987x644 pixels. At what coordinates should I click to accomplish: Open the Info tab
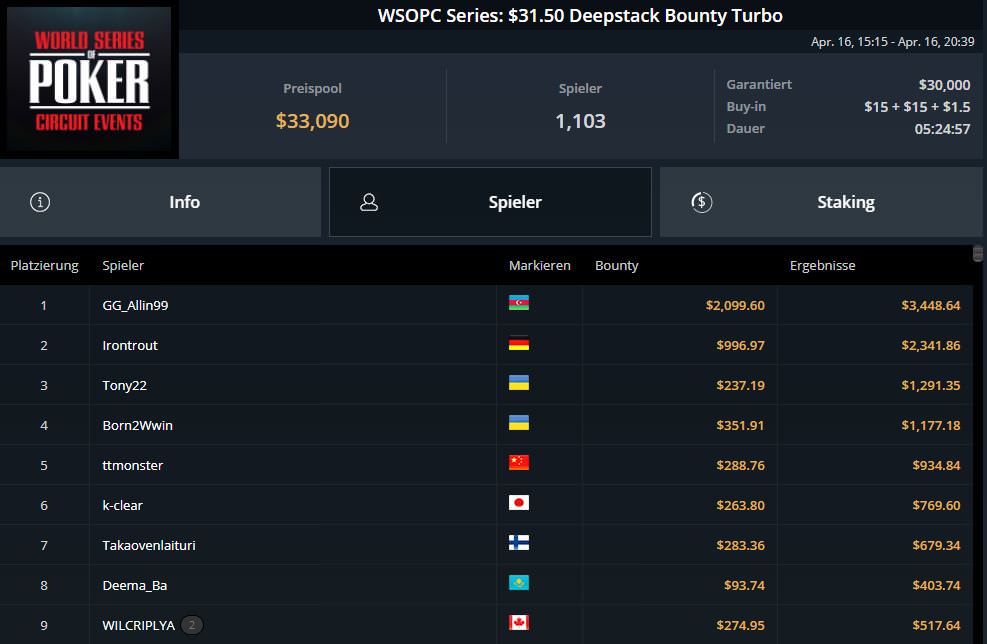click(161, 202)
